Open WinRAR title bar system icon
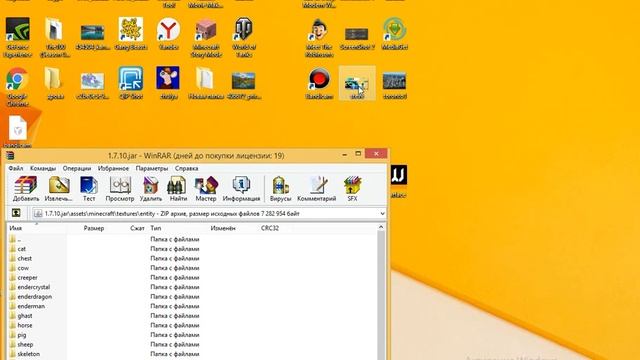 tap(10, 156)
